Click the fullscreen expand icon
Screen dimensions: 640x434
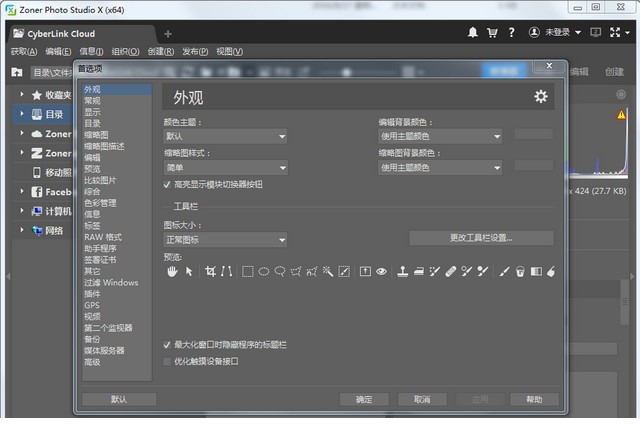point(615,32)
